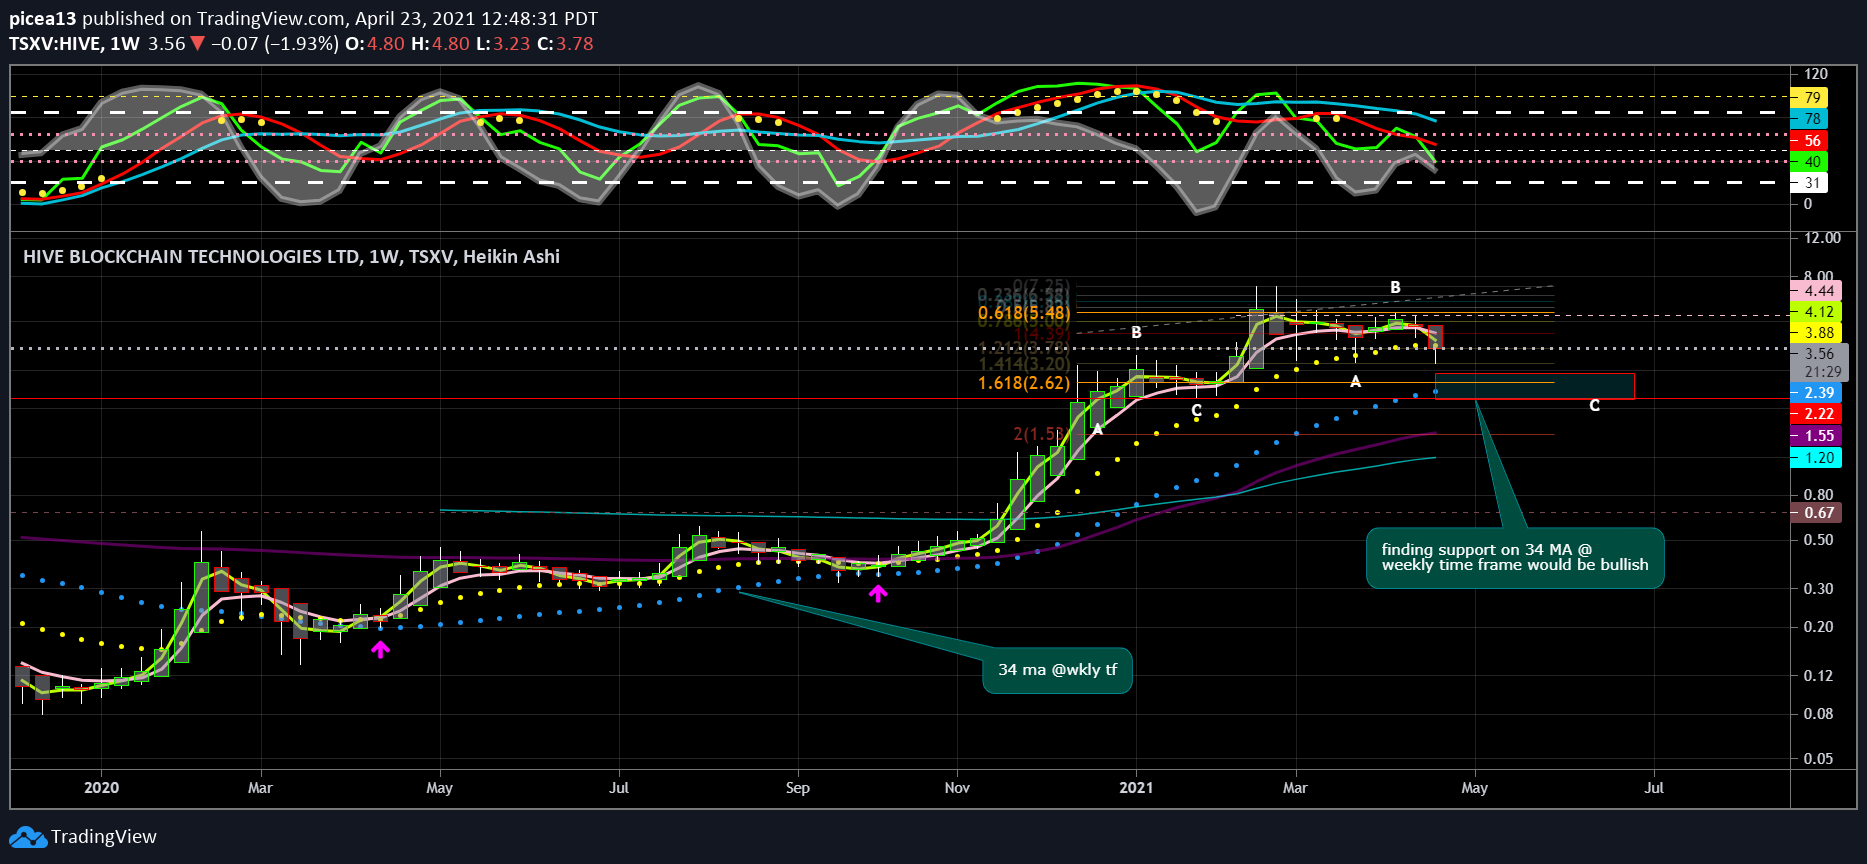1867x864 pixels.
Task: Click the teal support zone rectangle
Action: click(x=1534, y=386)
